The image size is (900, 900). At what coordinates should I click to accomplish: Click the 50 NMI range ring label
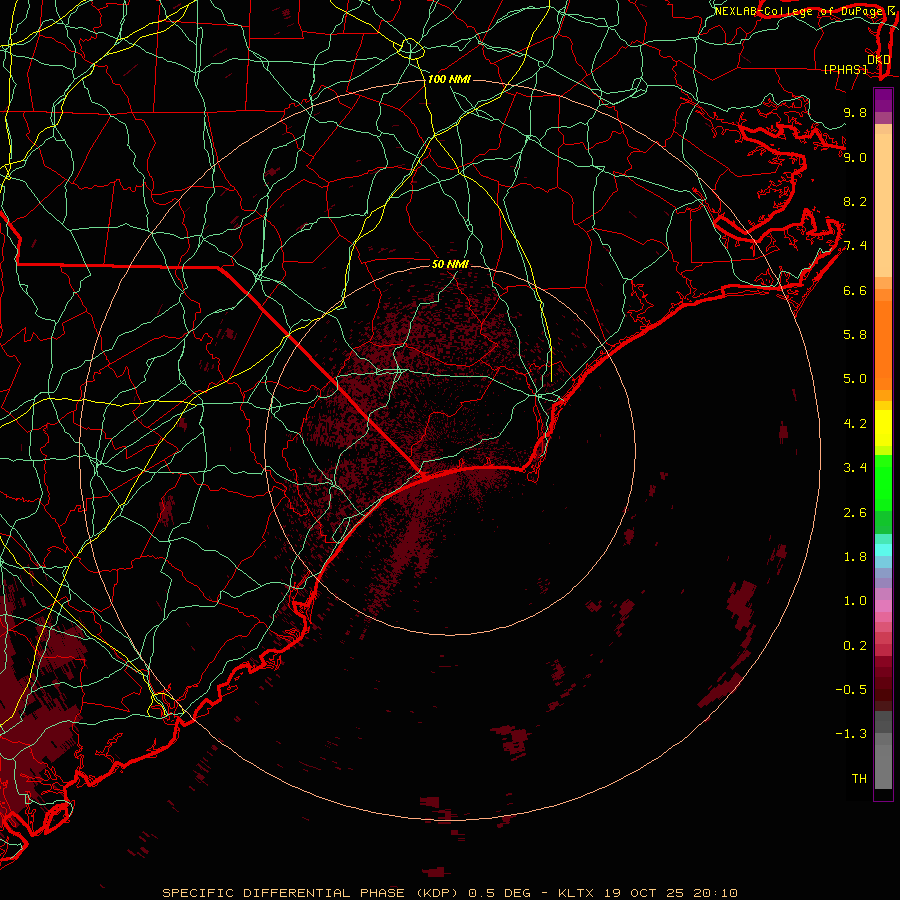point(450,264)
